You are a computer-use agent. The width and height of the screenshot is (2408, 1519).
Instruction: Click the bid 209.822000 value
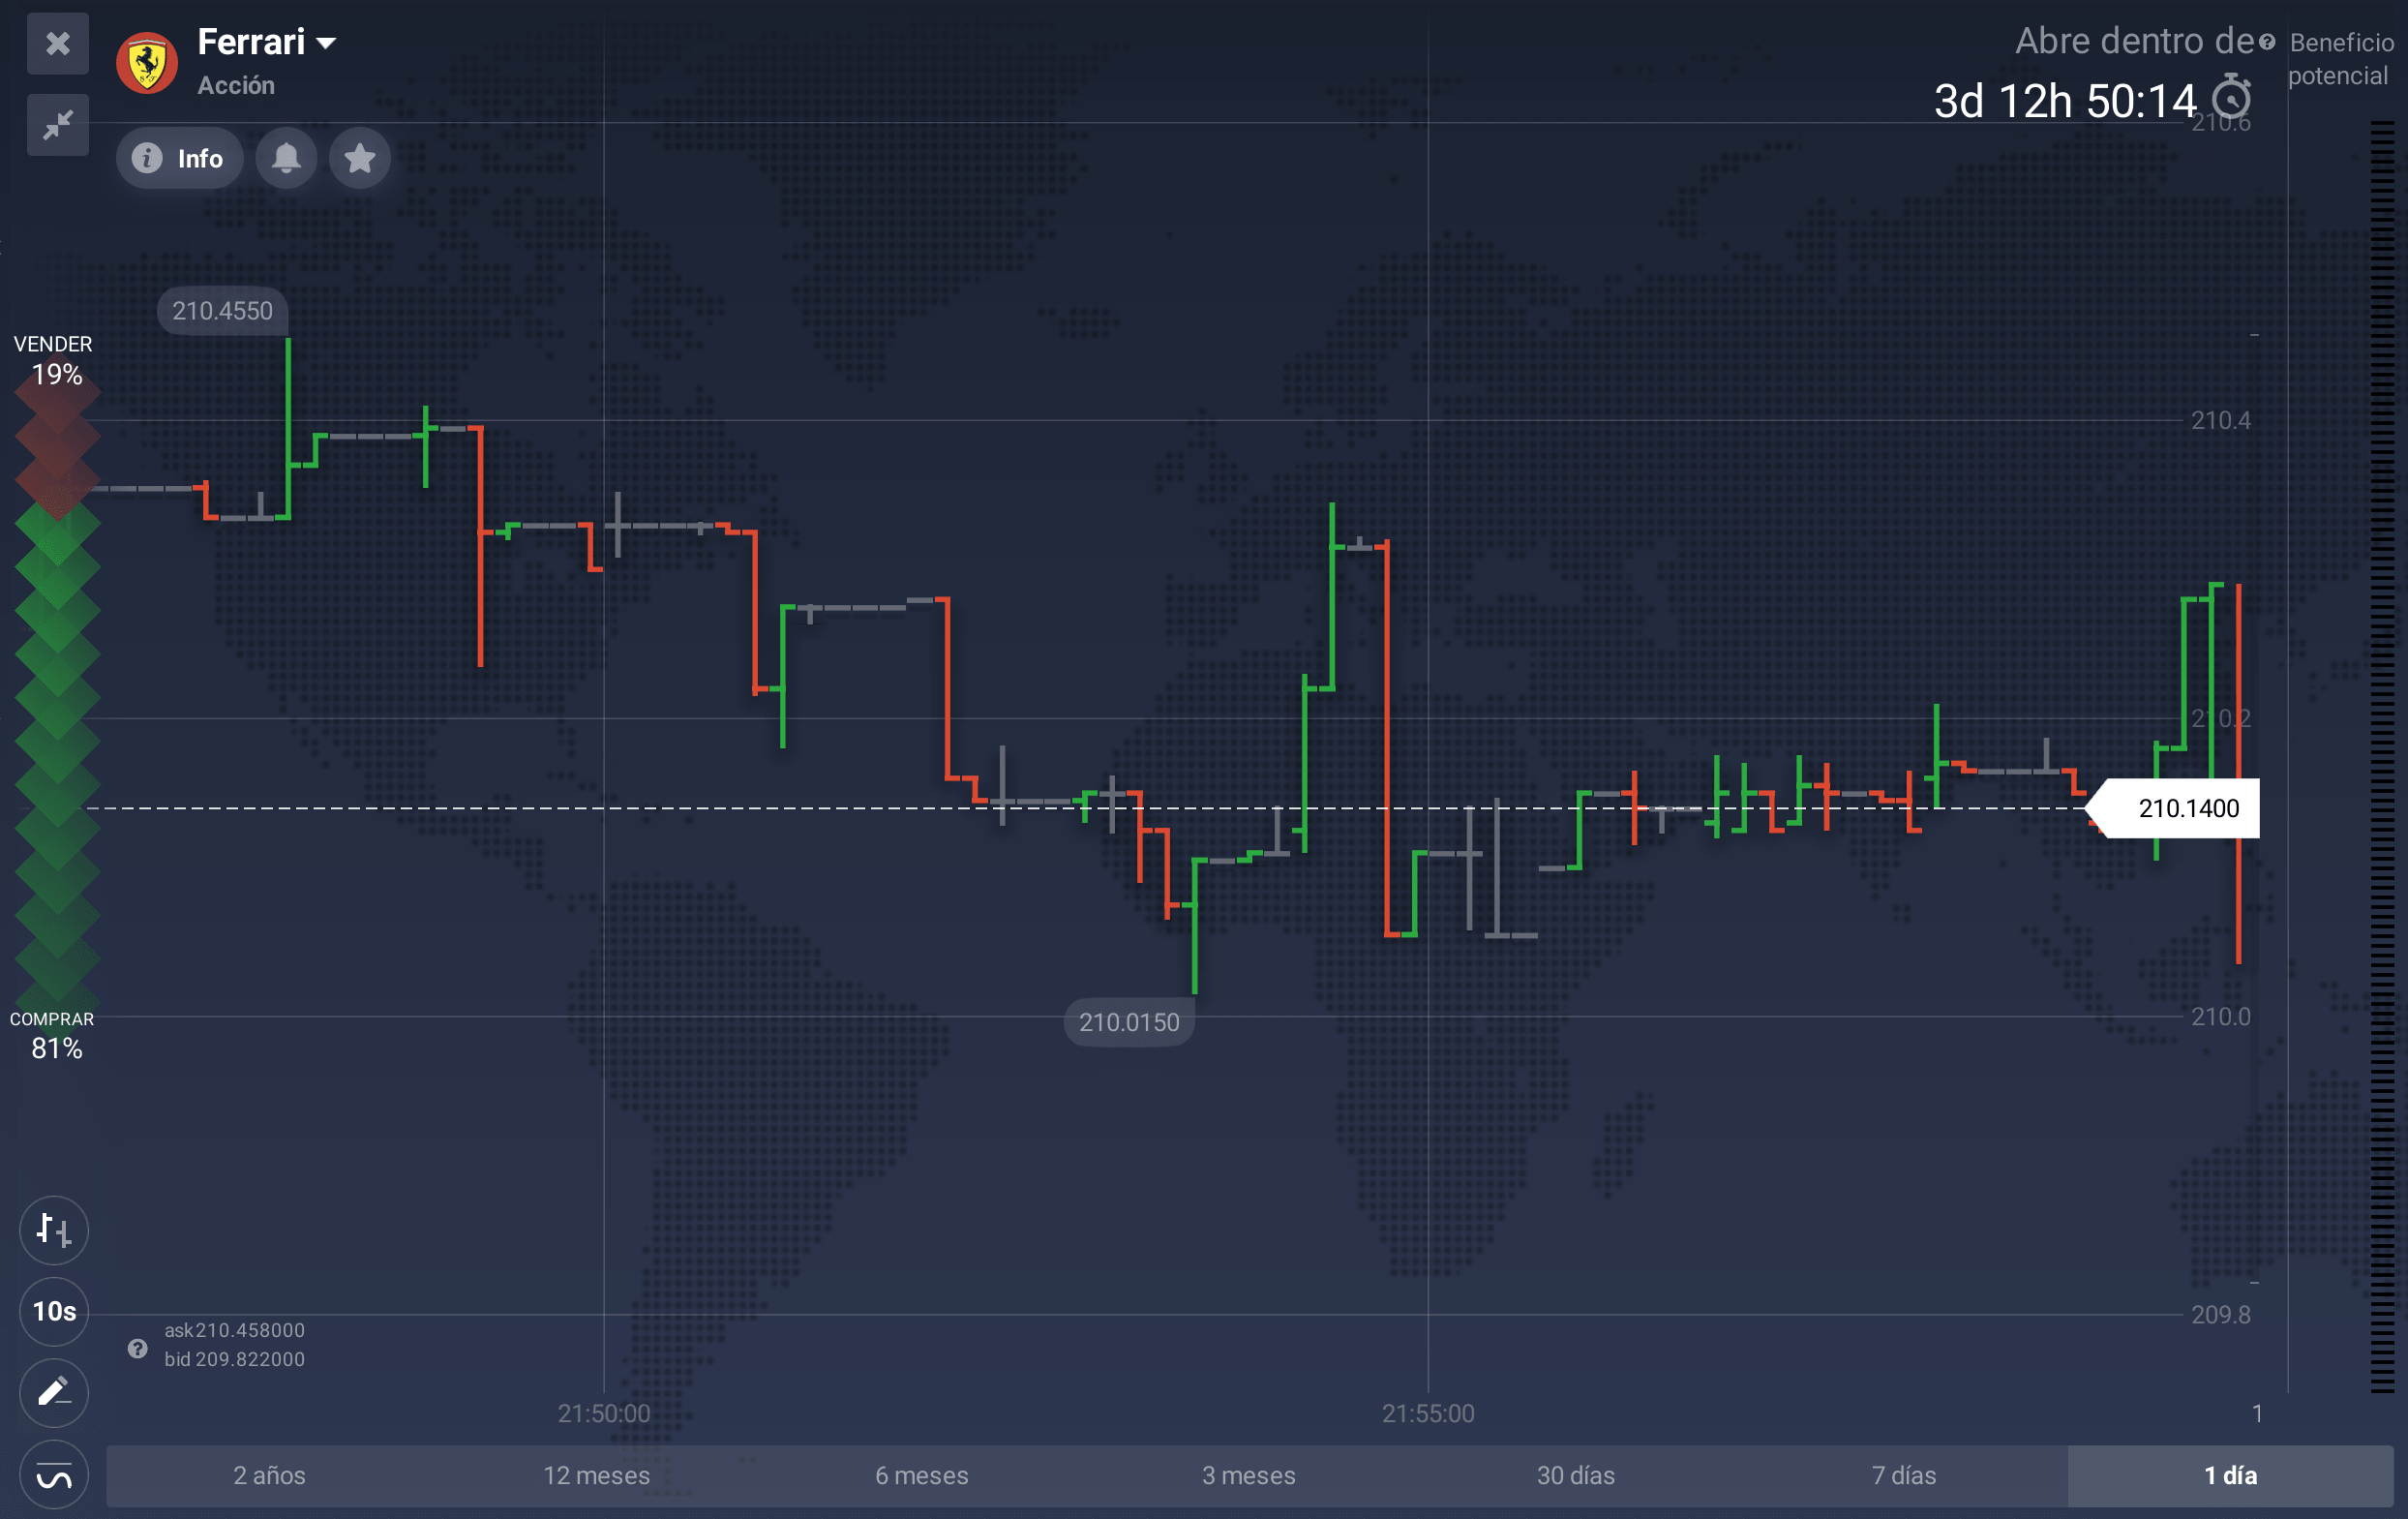(x=234, y=1359)
